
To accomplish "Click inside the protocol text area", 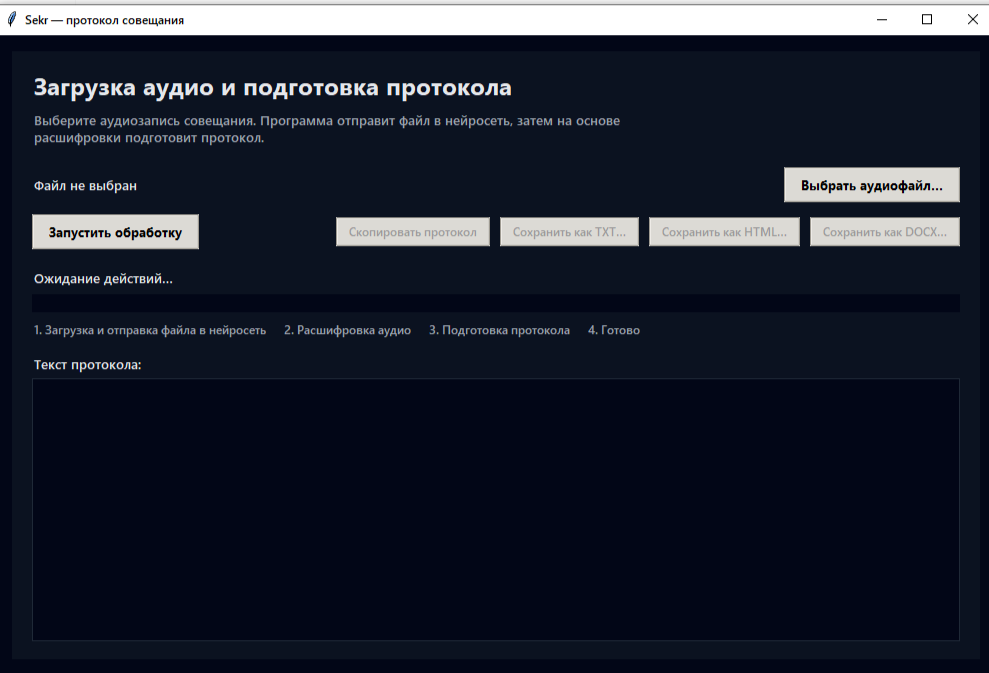I will pyautogui.click(x=497, y=508).
